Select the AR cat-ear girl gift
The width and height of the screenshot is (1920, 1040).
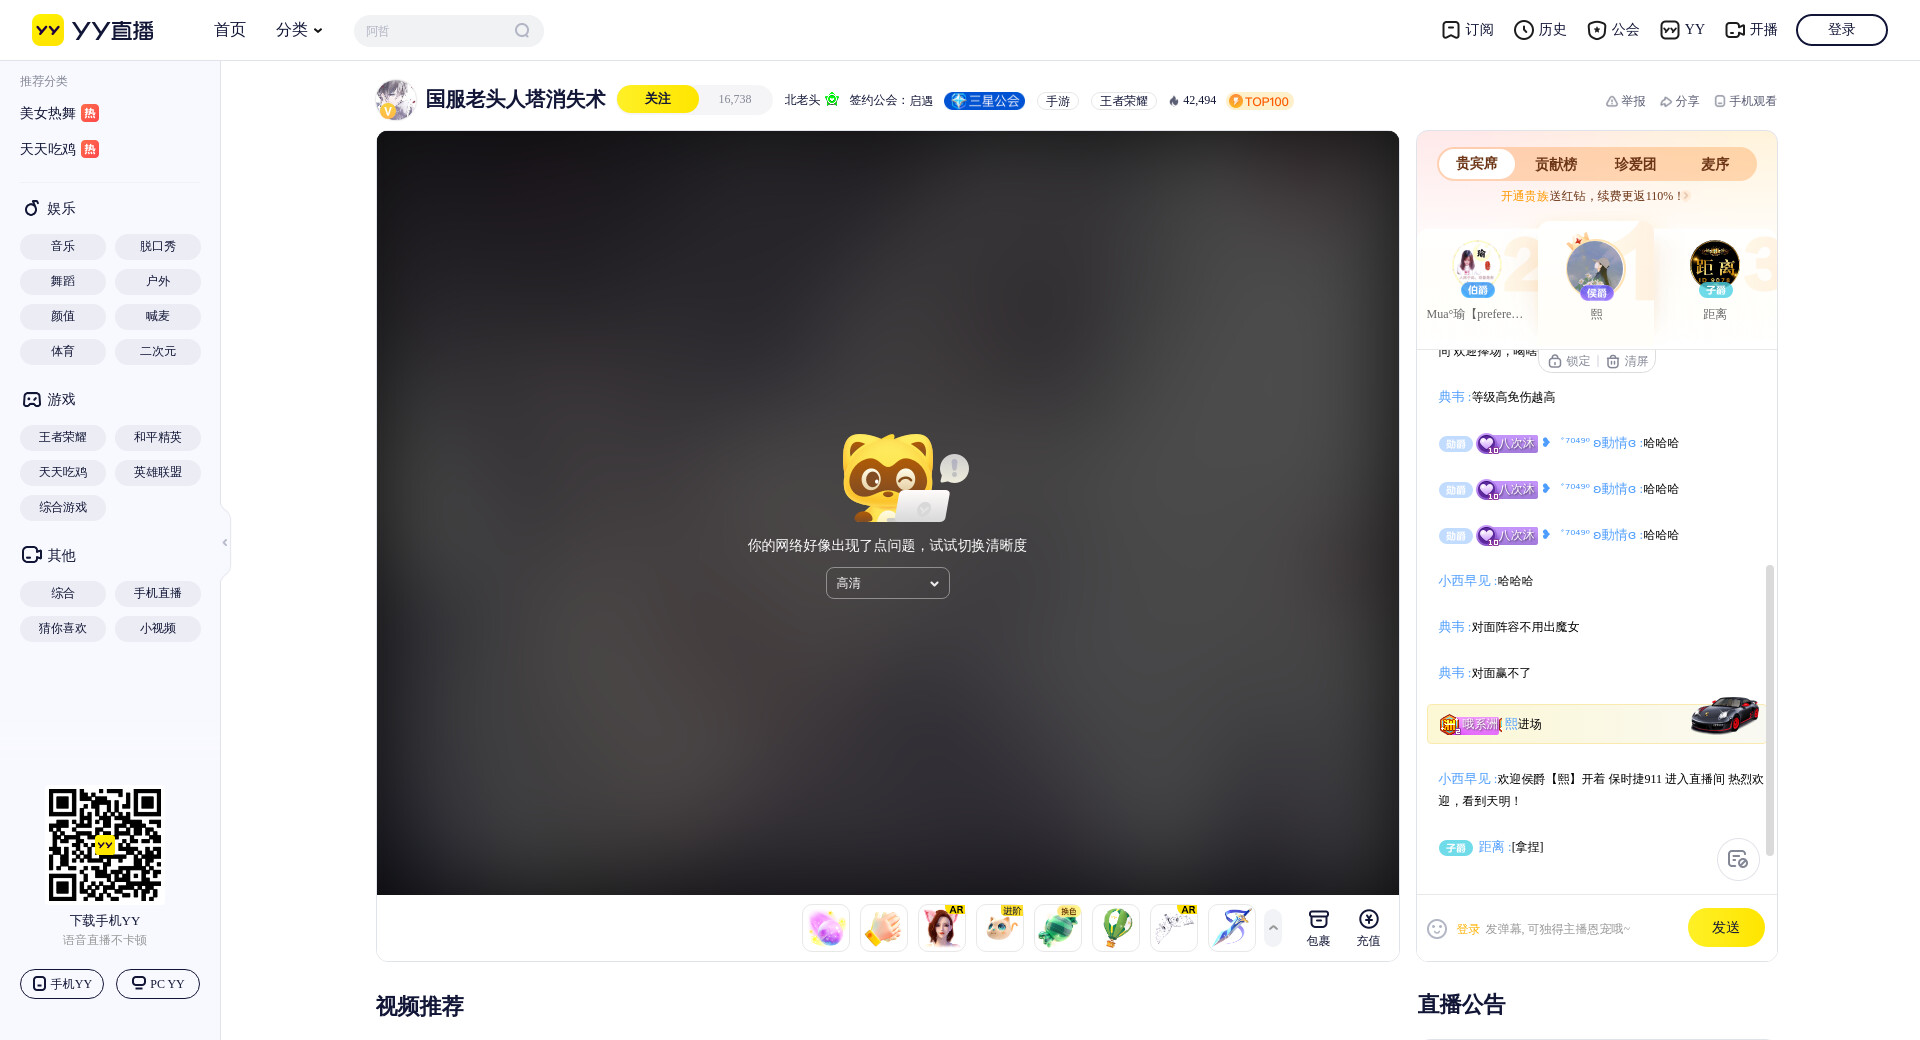click(942, 928)
